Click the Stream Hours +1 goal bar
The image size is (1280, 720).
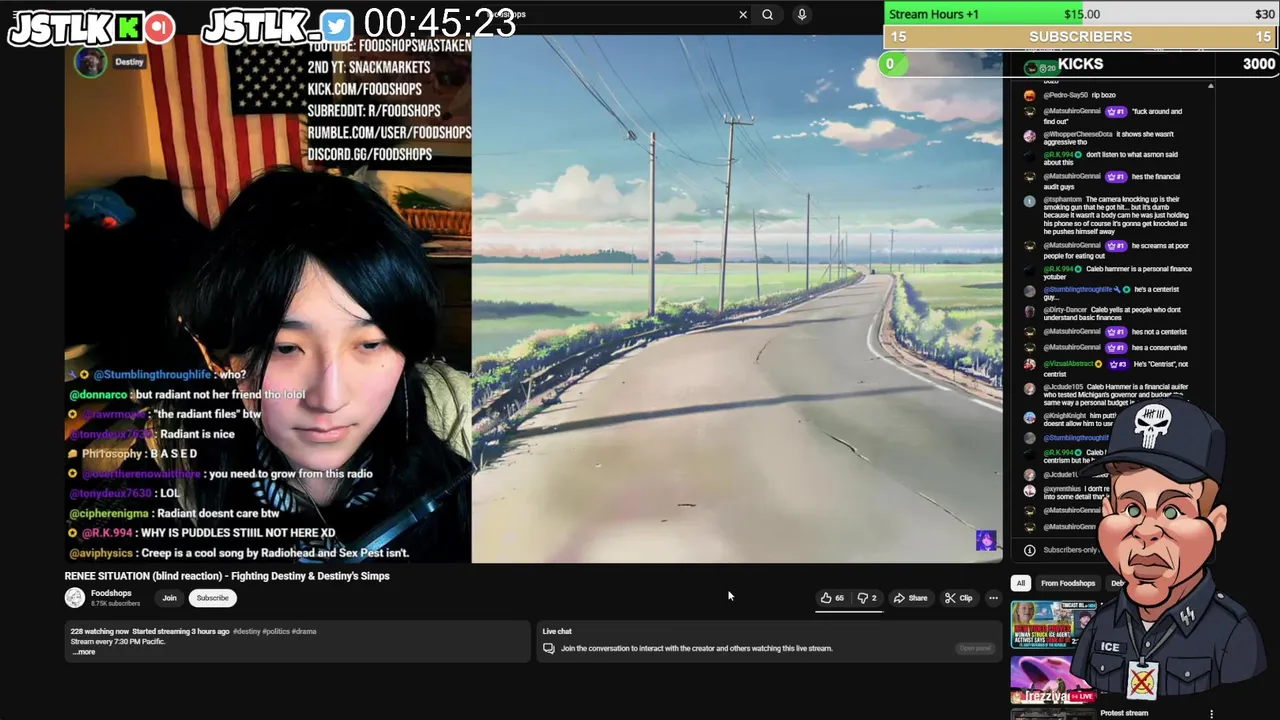1081,14
